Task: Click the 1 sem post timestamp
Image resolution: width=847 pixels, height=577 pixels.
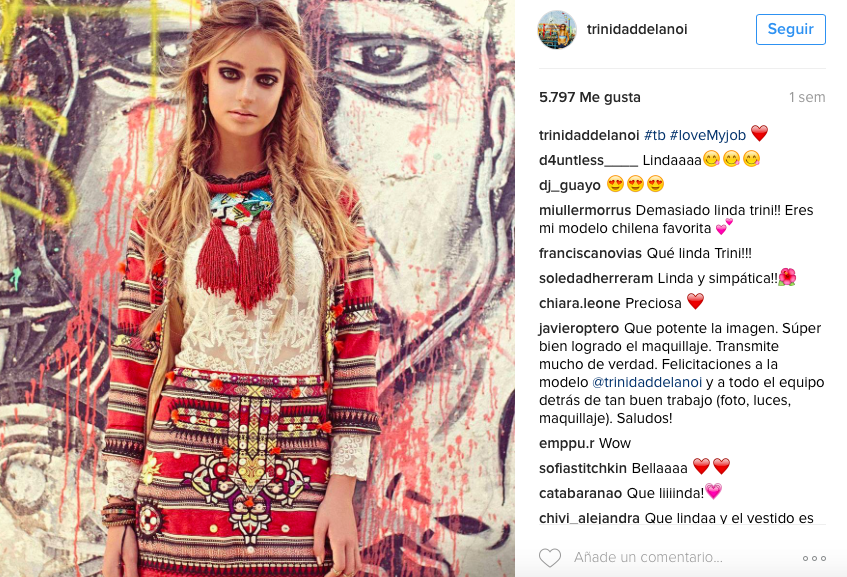Action: (x=807, y=97)
